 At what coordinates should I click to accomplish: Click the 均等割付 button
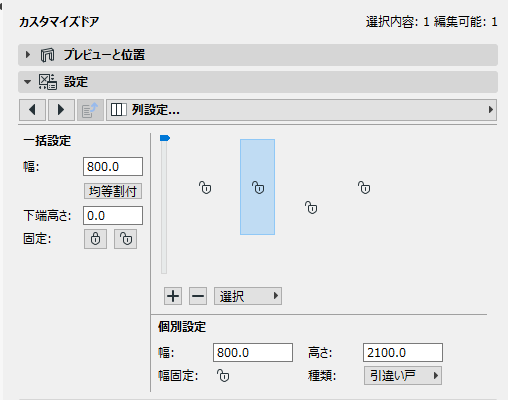coord(113,191)
